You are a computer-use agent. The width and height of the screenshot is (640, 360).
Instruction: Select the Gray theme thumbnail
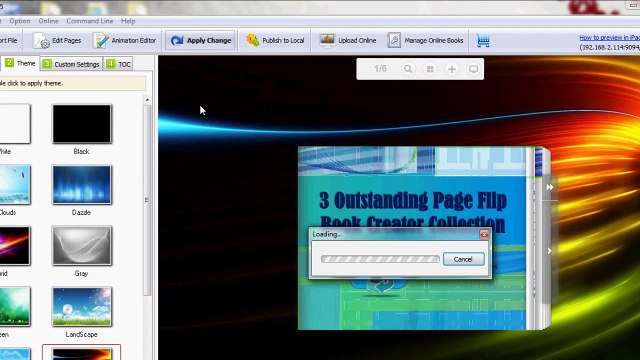pos(82,246)
